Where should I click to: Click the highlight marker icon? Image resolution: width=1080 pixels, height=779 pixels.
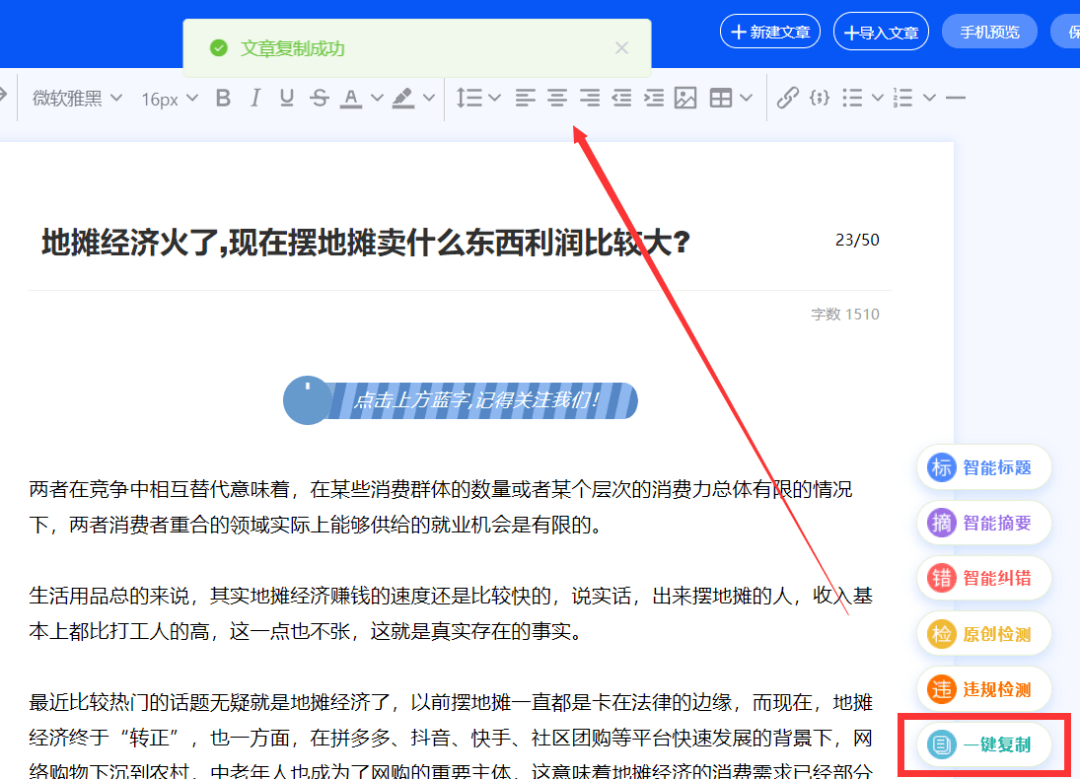click(x=403, y=98)
